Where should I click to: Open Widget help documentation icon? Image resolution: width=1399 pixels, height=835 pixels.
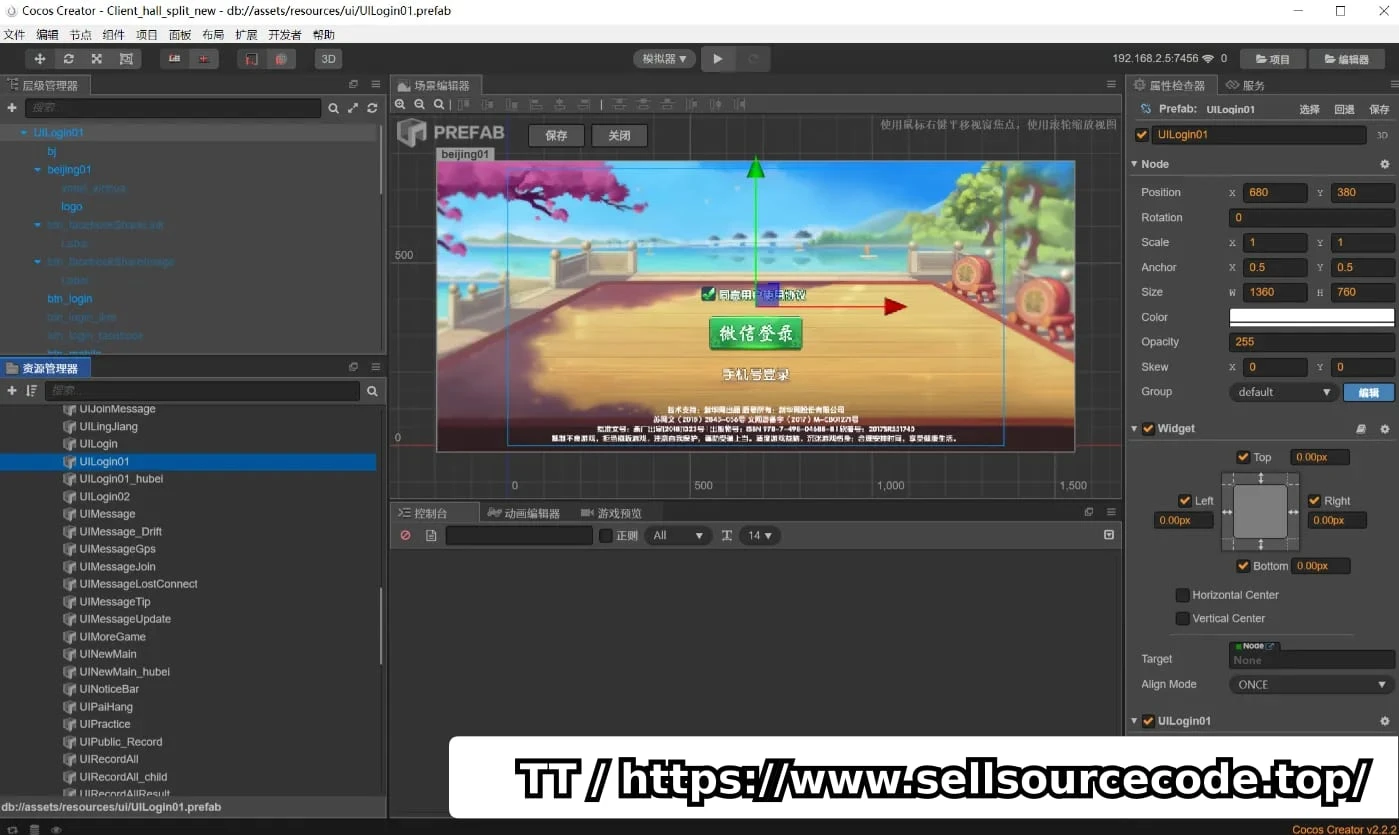click(x=1361, y=429)
